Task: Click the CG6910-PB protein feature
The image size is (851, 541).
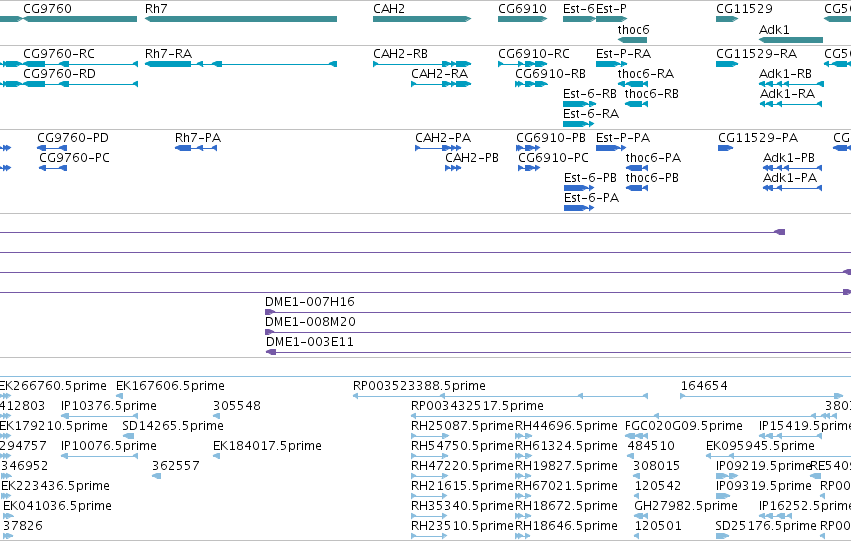Action: point(528,148)
